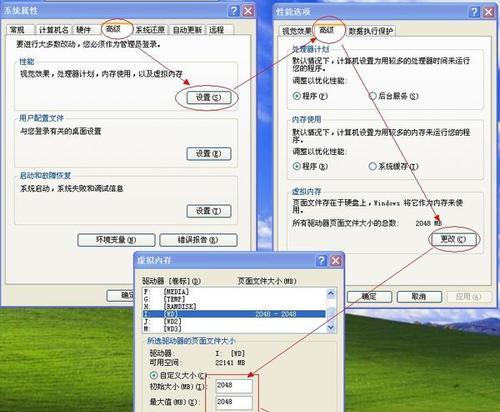Select drive F: [MEDIA] in the list

[x=234, y=292]
